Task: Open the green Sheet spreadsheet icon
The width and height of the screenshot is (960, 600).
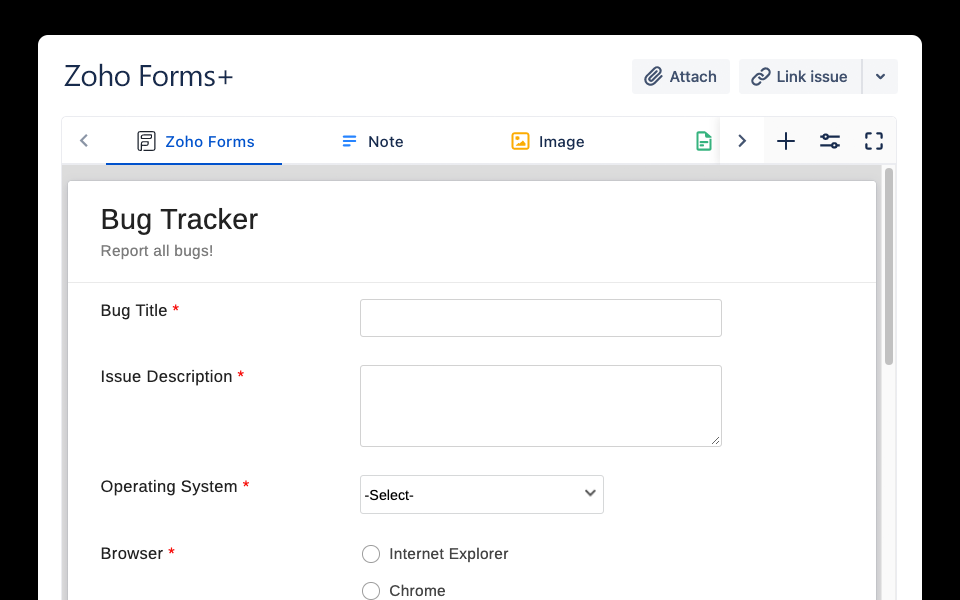Action: (x=704, y=141)
